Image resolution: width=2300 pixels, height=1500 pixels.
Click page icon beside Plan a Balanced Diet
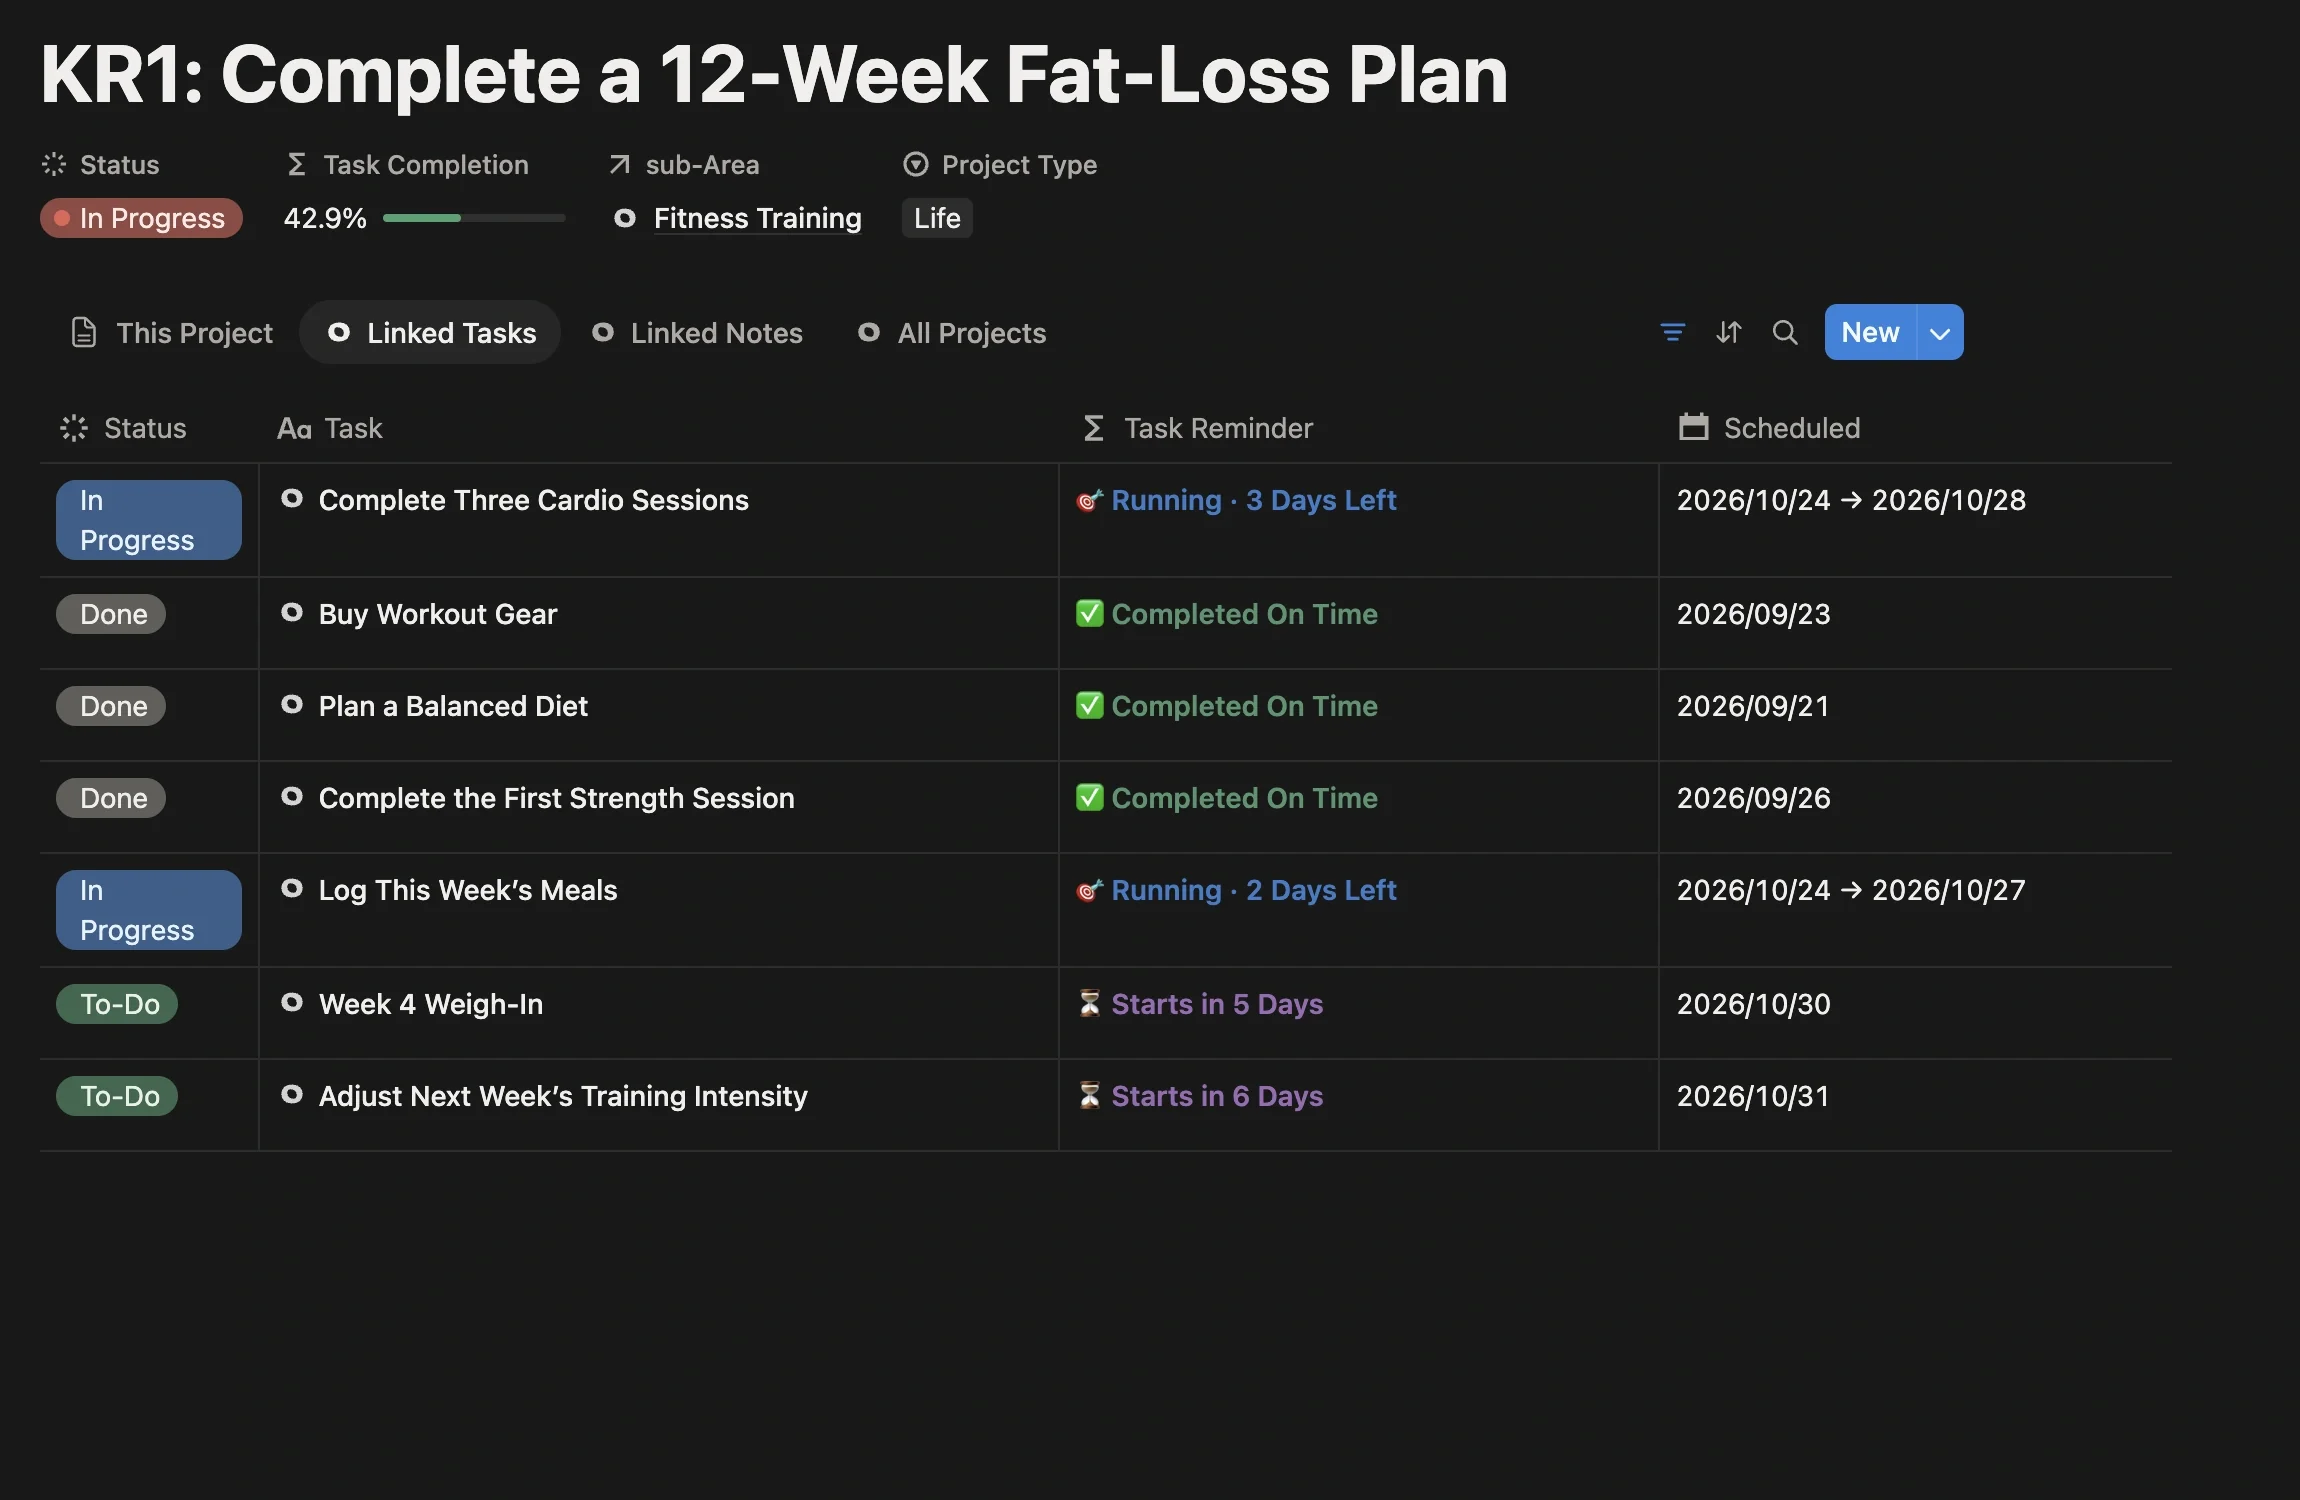(x=292, y=704)
